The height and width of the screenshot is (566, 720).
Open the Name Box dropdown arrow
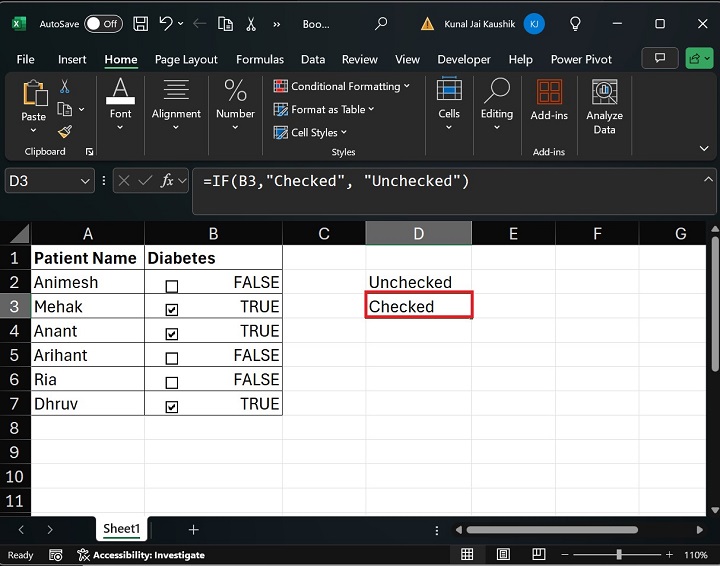[85, 181]
